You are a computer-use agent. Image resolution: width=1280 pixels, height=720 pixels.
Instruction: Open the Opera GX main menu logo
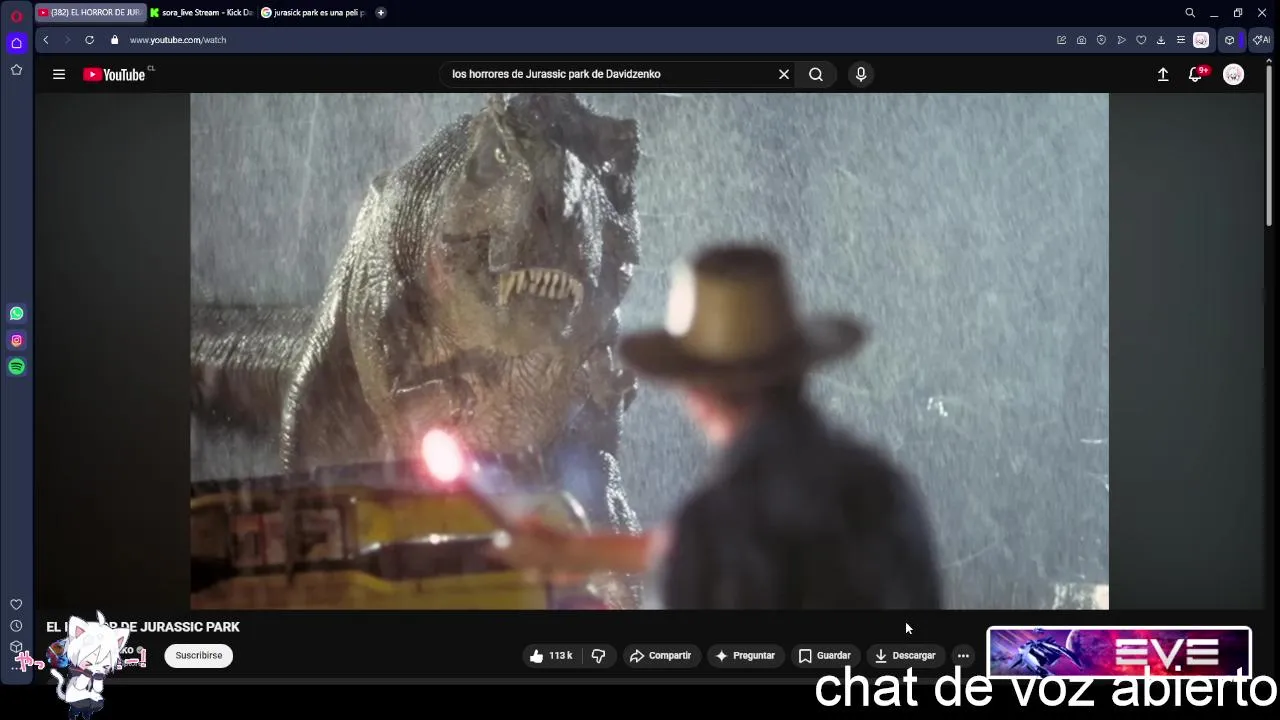[x=16, y=16]
